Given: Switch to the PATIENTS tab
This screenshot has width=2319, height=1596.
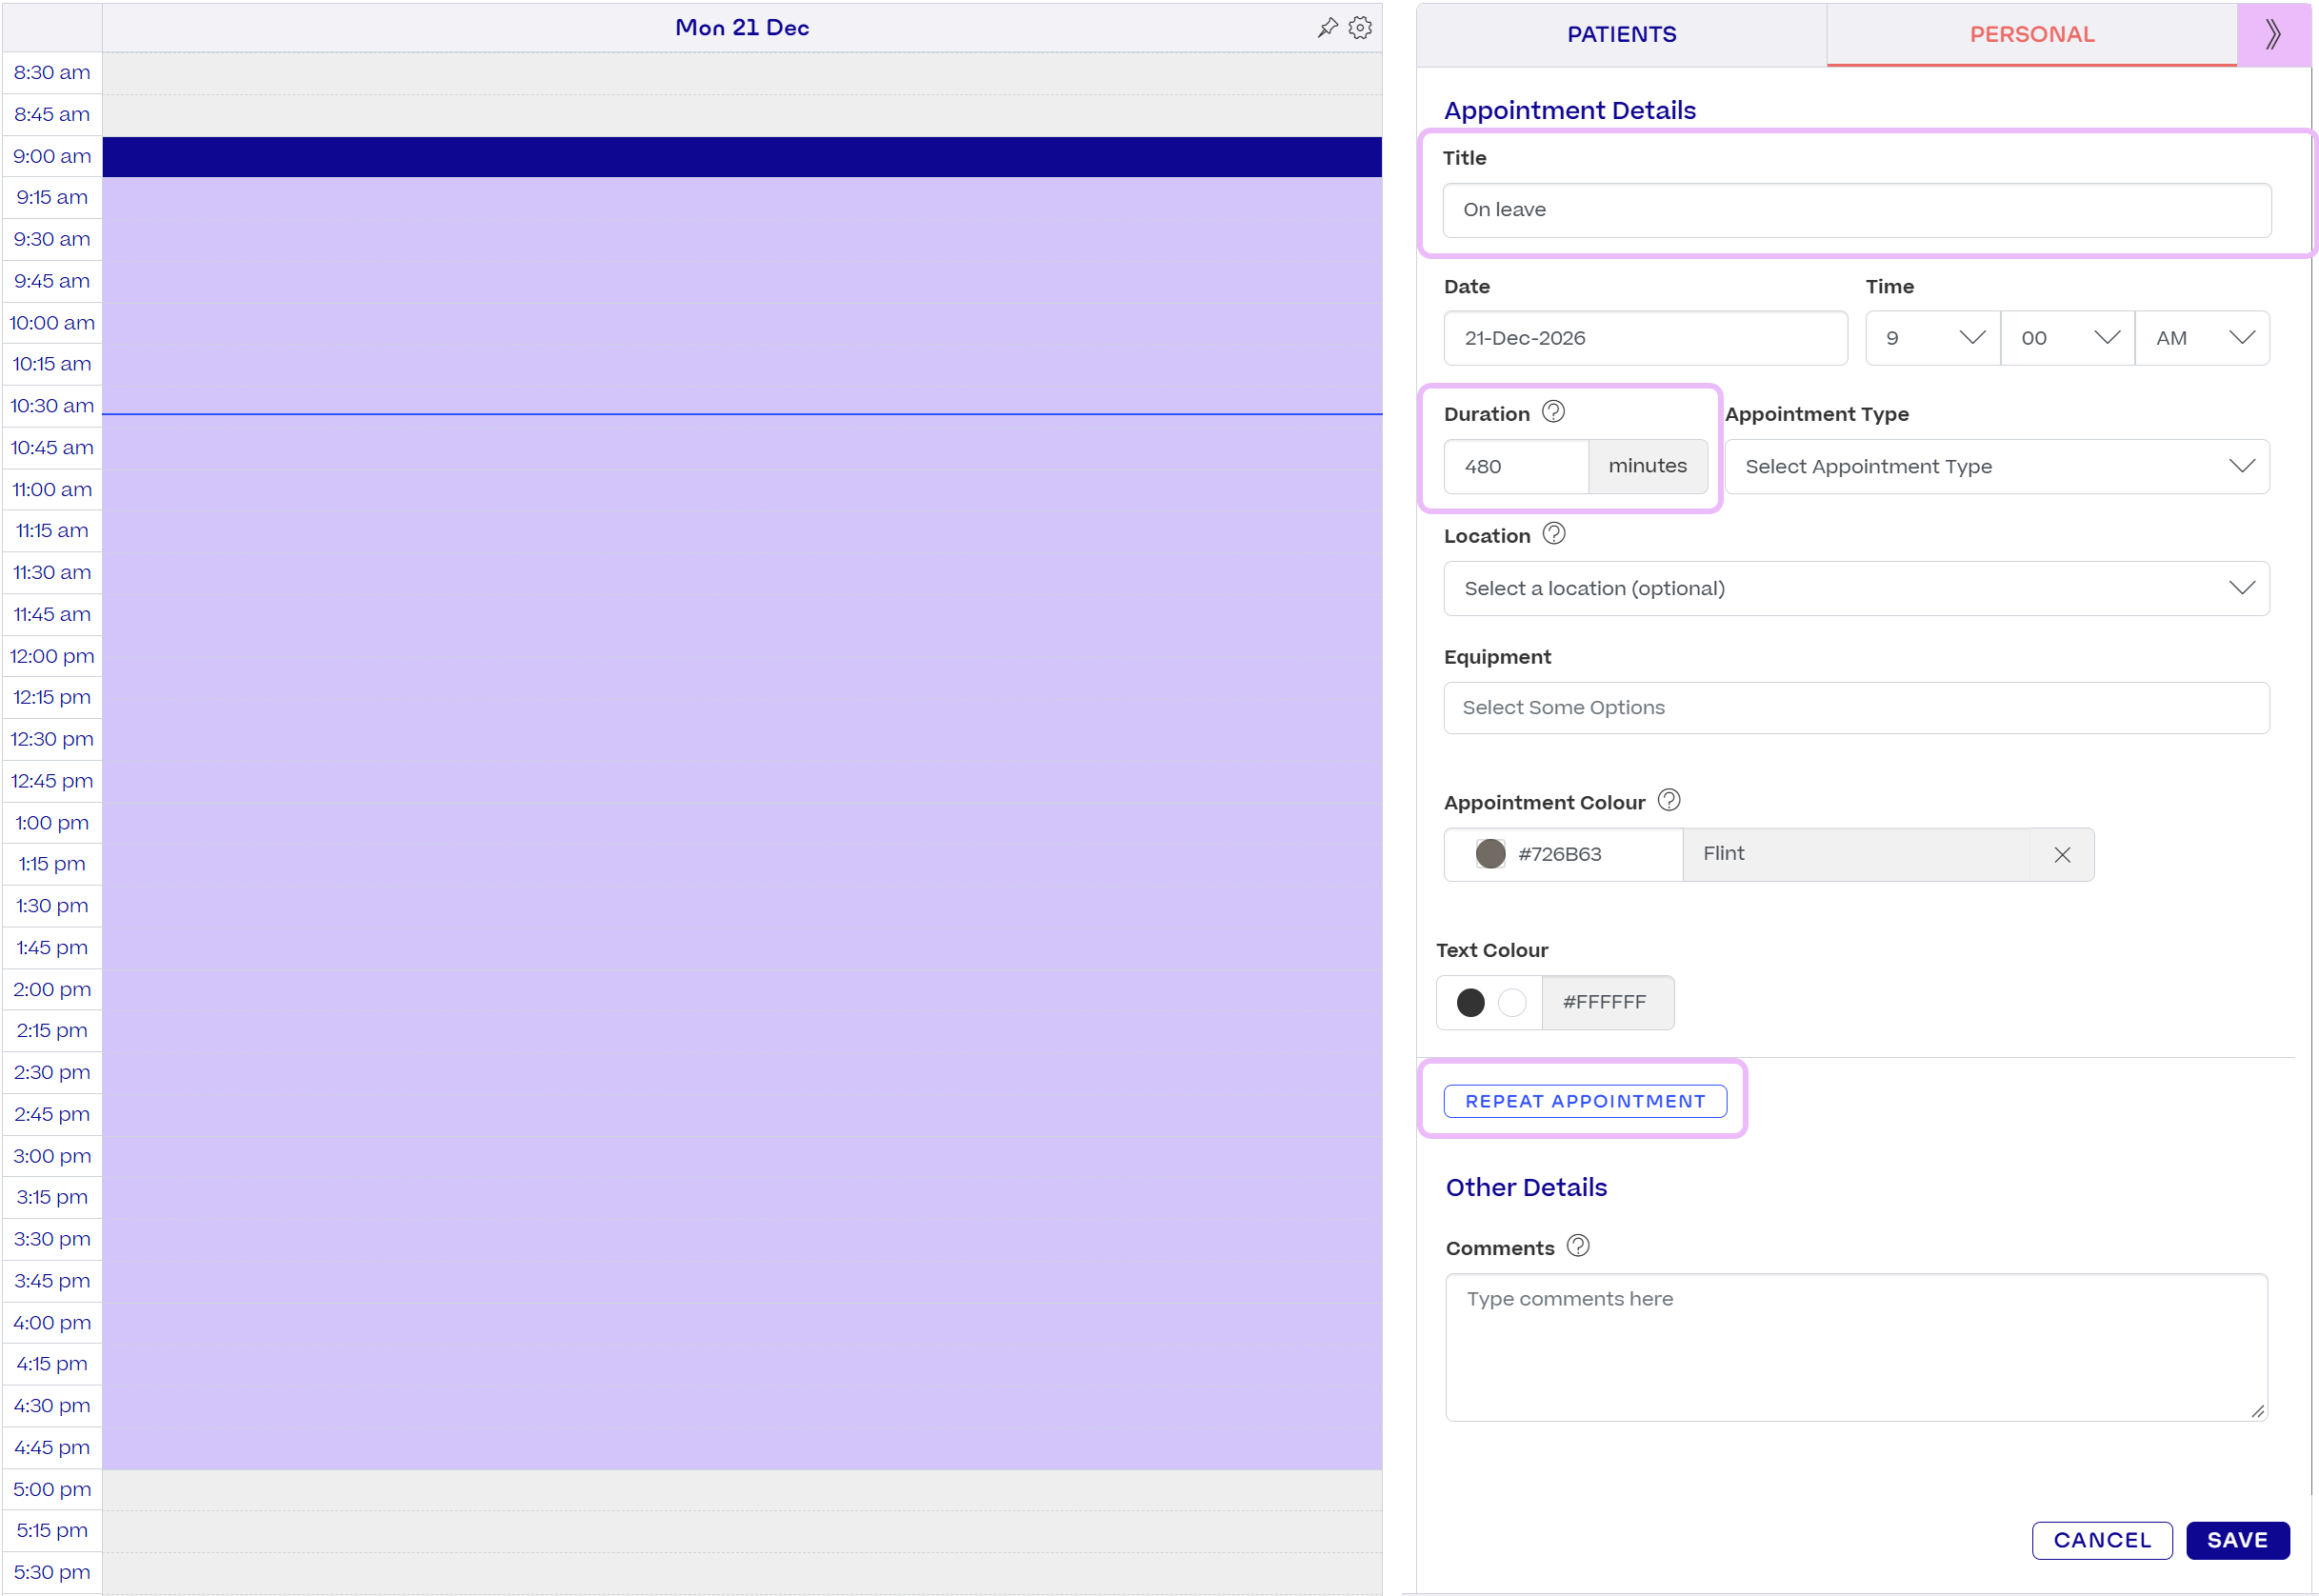Looking at the screenshot, I should click(x=1621, y=34).
